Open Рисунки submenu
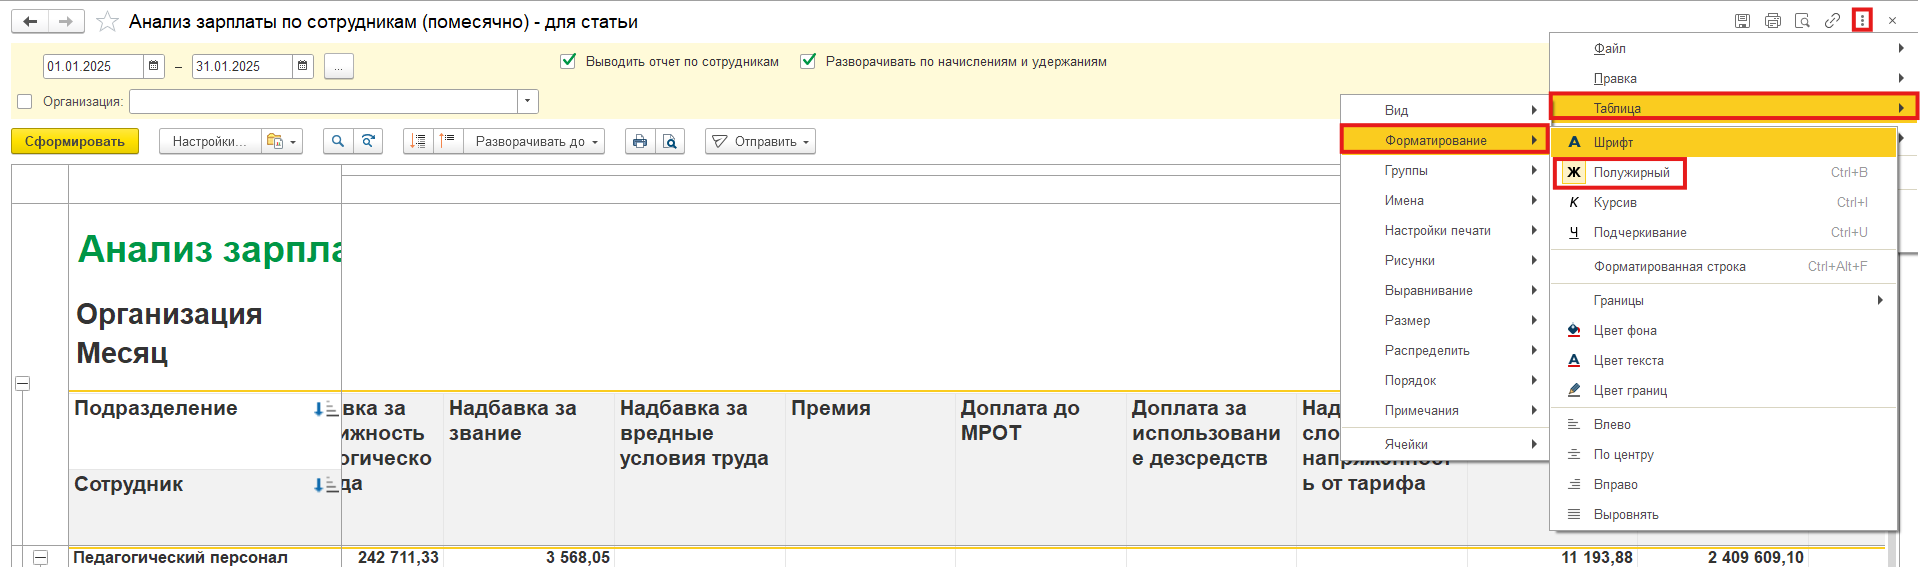Screen dimensions: 1920x567 pyautogui.click(x=1444, y=260)
